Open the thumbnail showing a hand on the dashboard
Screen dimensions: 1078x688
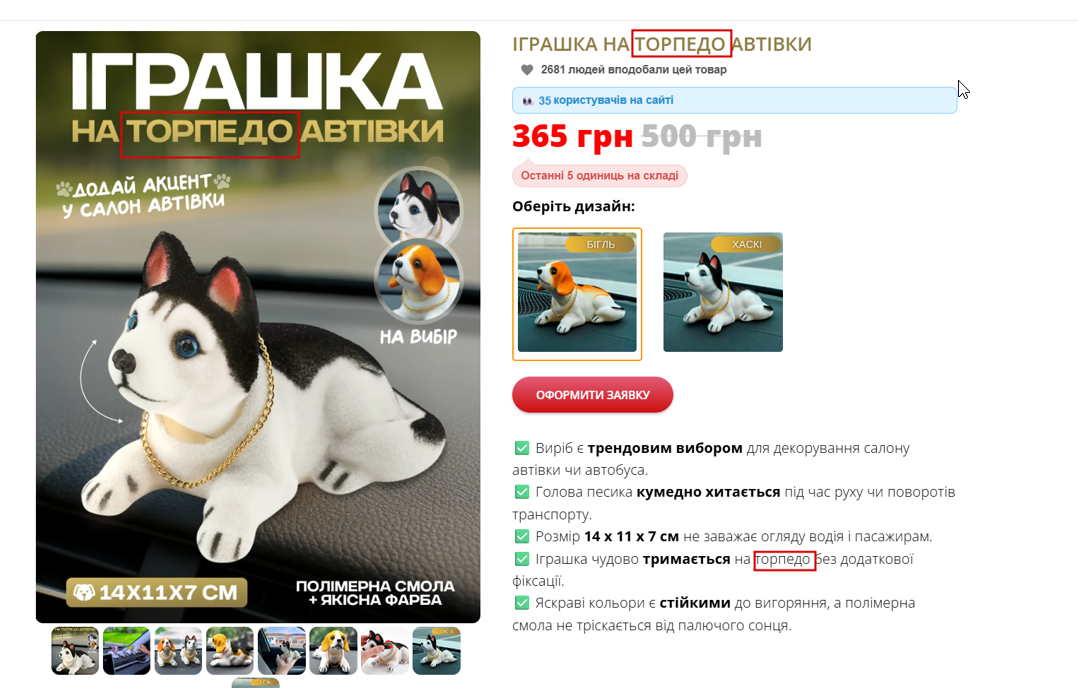[126, 650]
